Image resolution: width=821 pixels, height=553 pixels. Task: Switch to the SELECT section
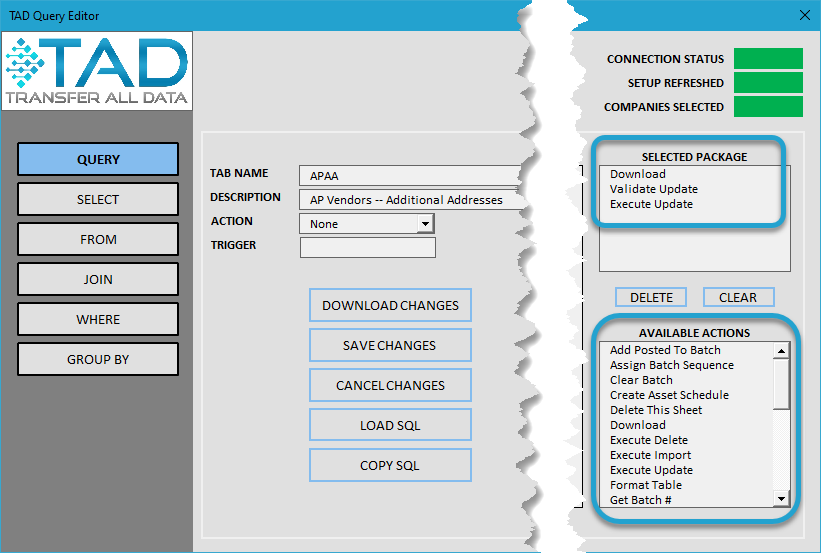98,199
